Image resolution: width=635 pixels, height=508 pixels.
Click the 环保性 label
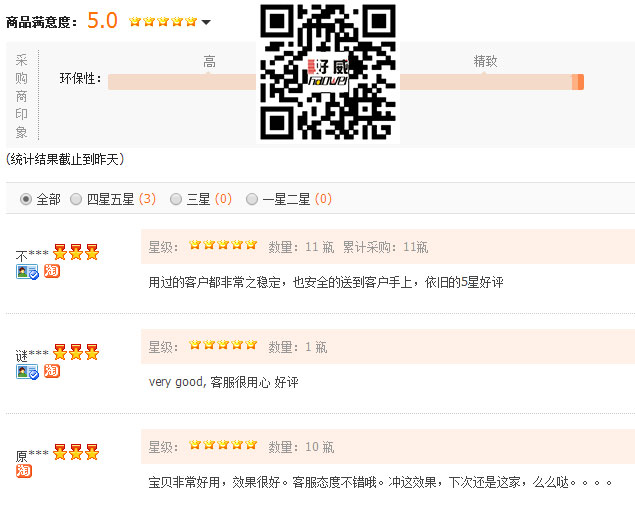tap(81, 78)
